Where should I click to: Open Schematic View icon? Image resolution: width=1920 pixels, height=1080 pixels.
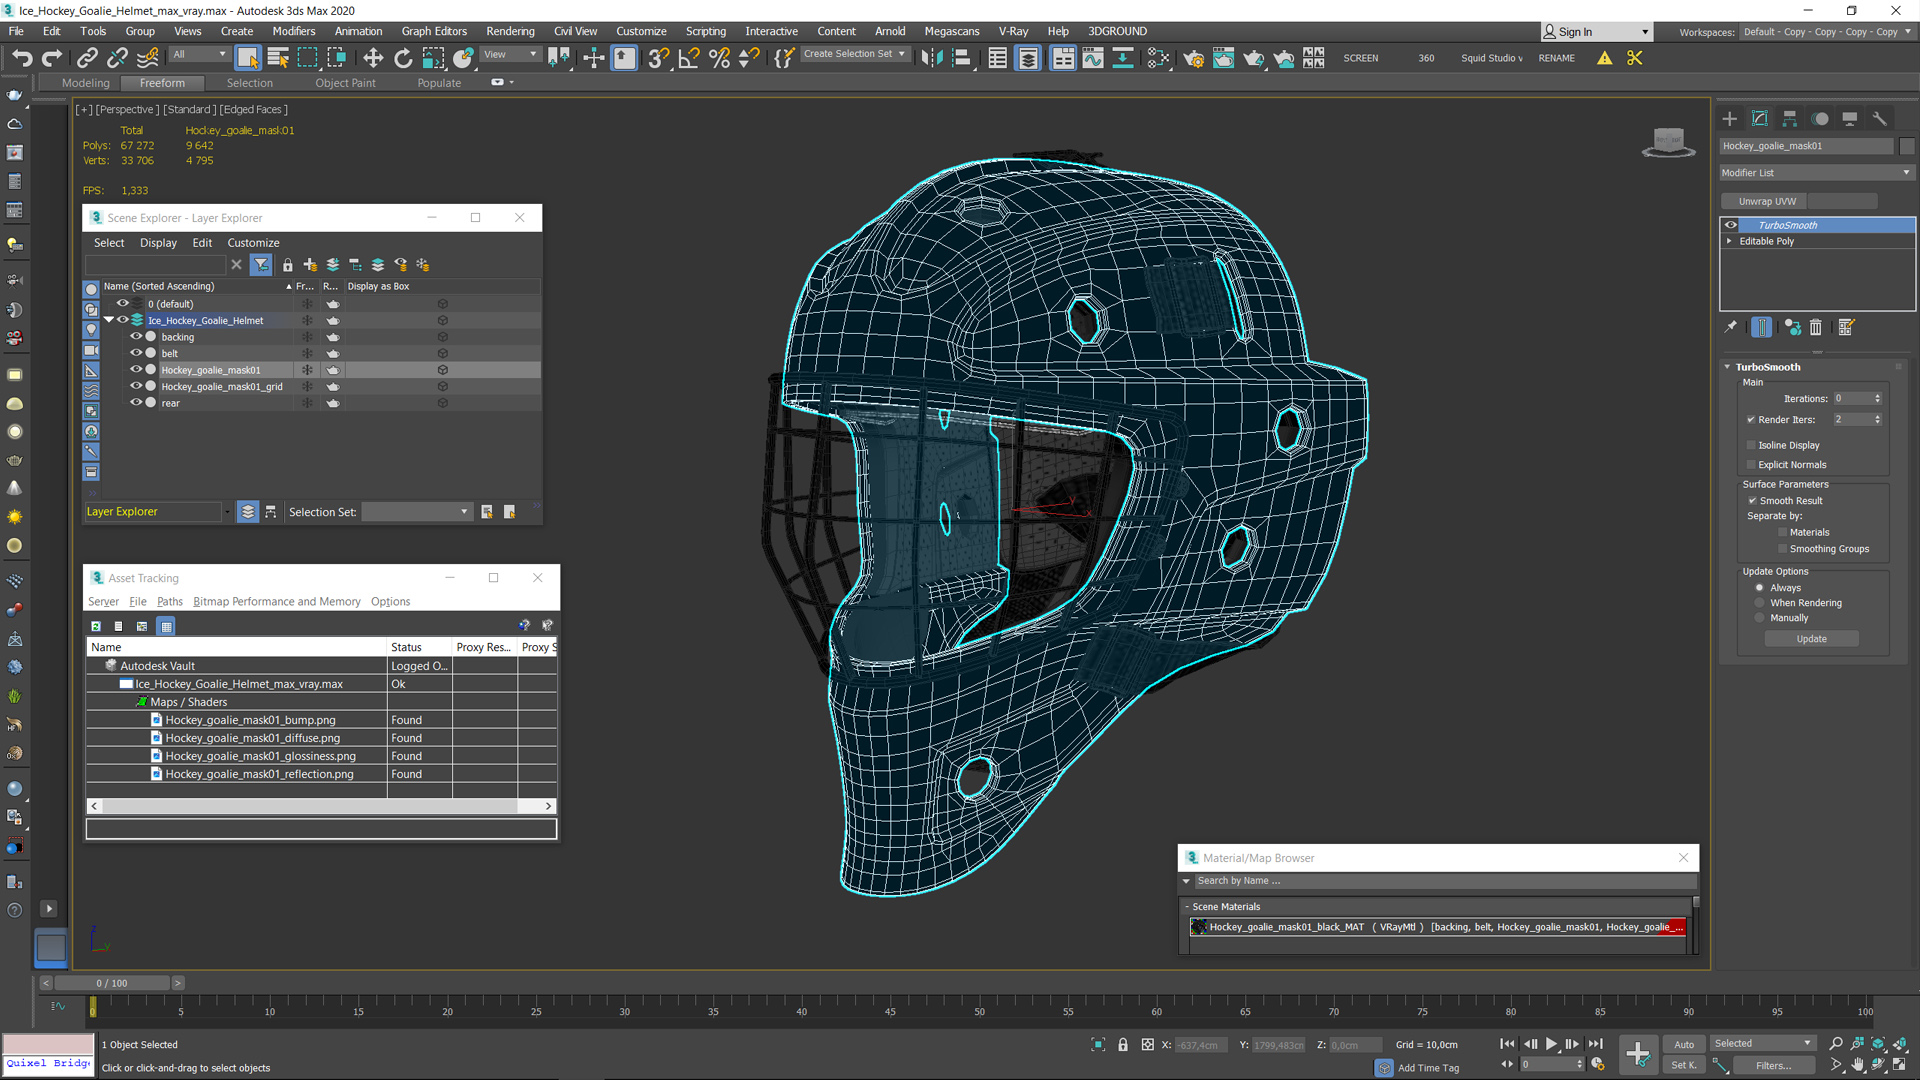[1123, 58]
